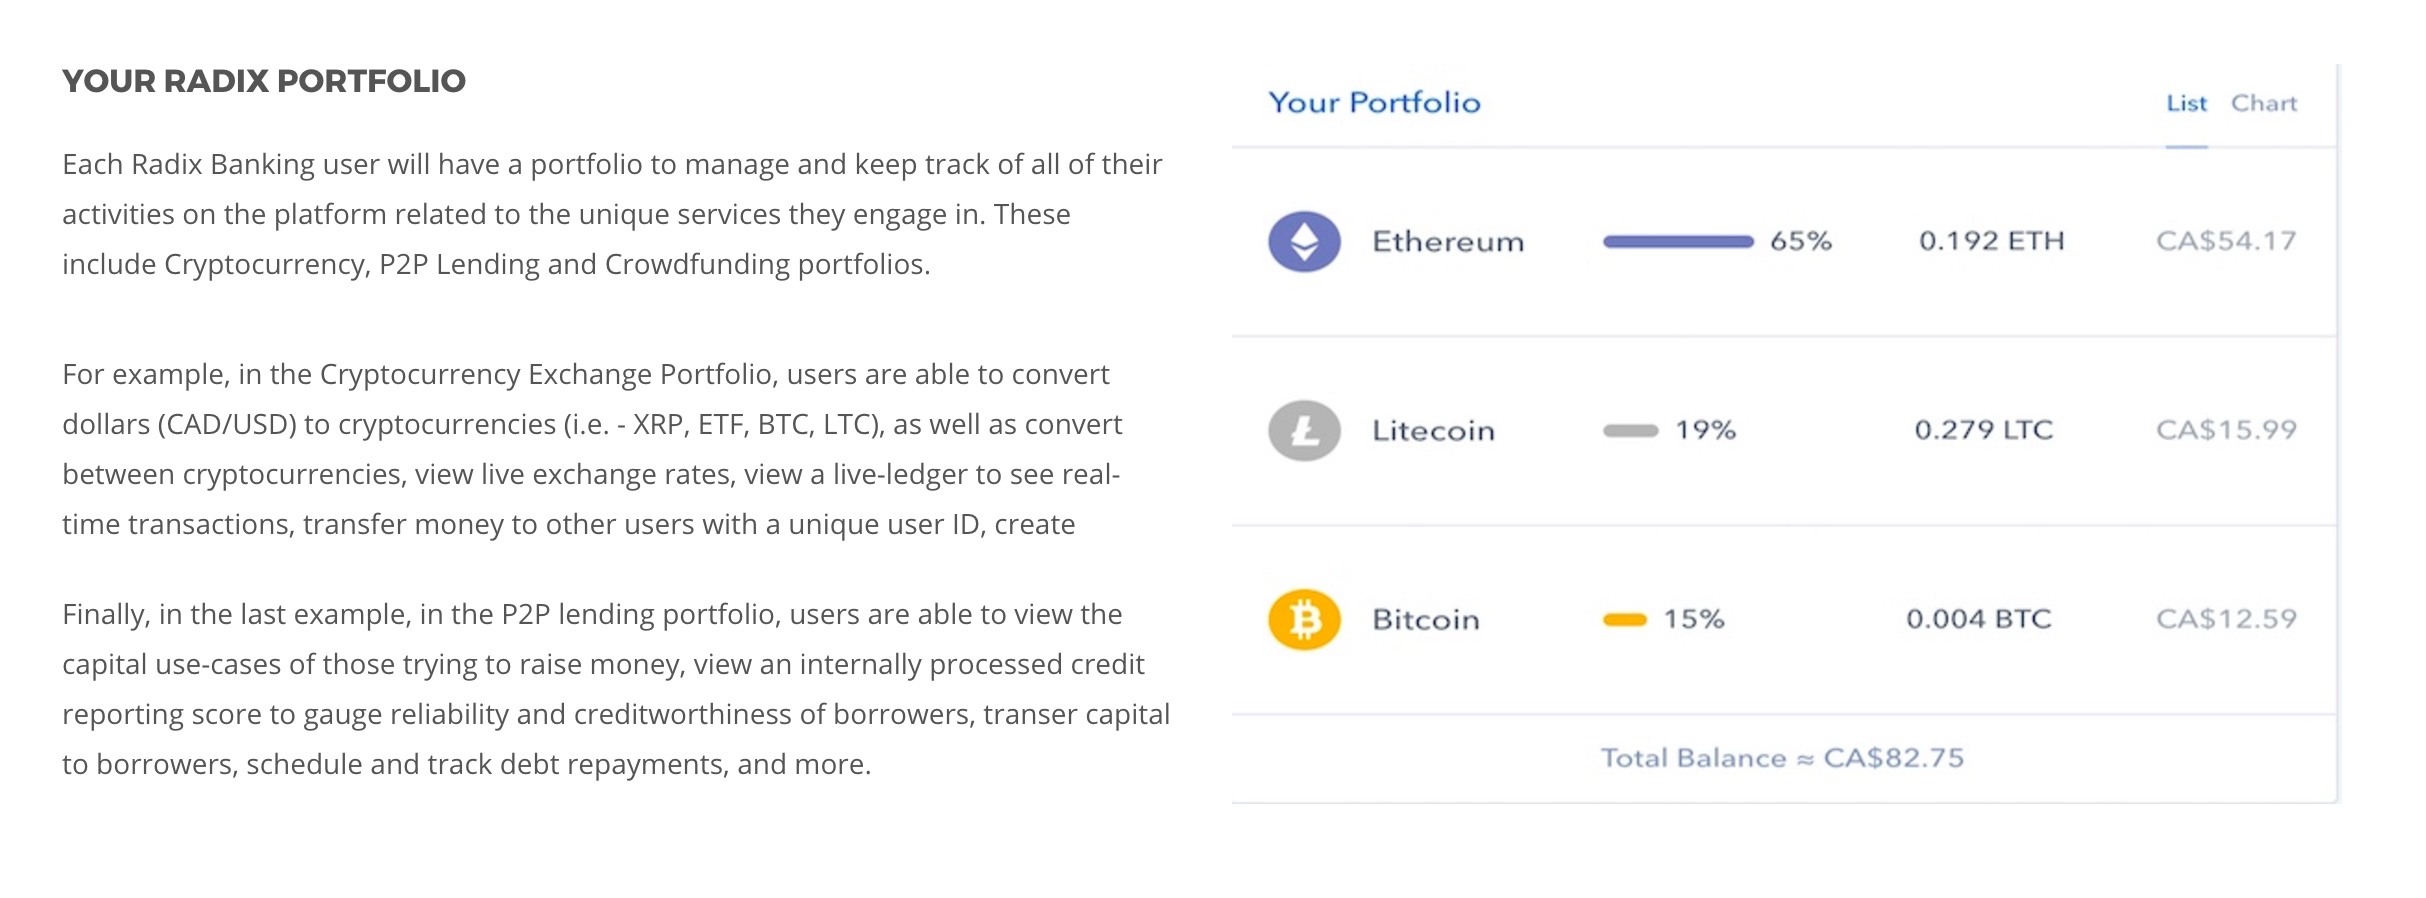Screen dimensions: 2426x898
Task: Click the purple Ethereum allocation bar
Action: click(1678, 241)
